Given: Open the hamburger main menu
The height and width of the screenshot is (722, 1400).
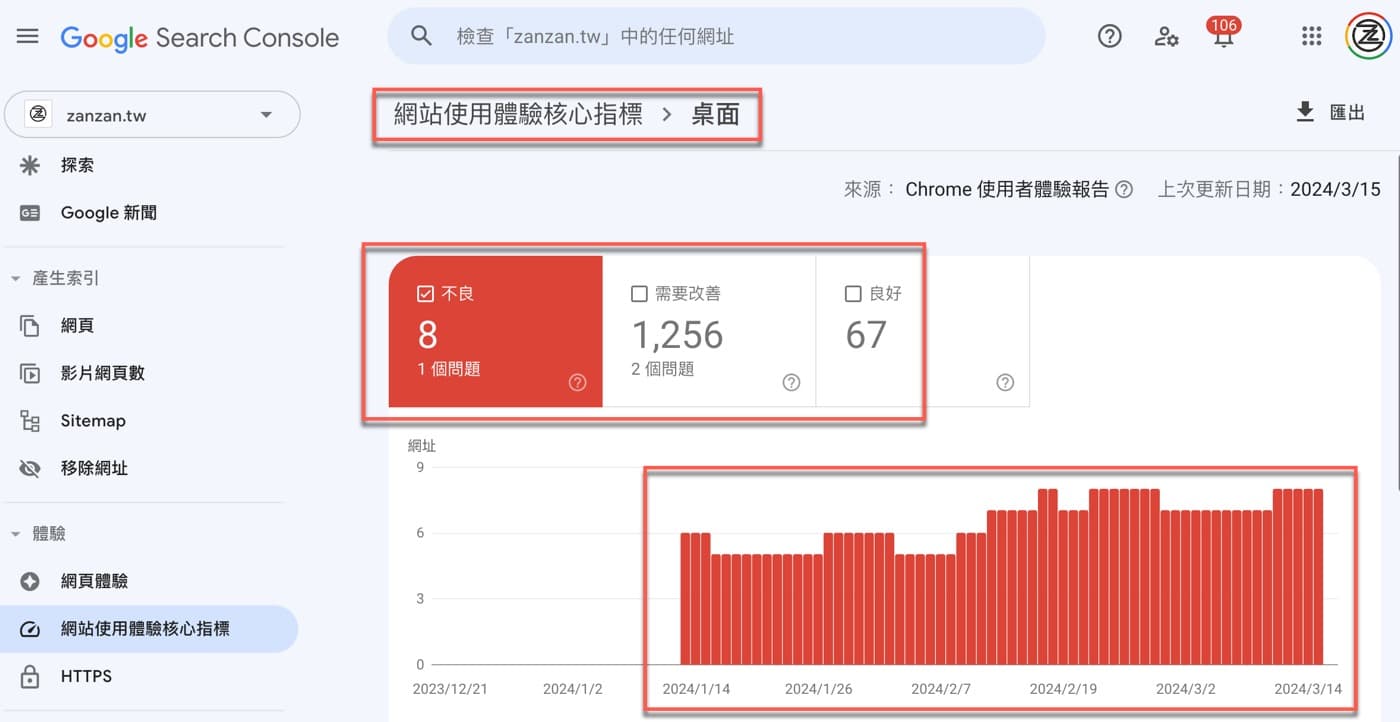Looking at the screenshot, I should coord(28,37).
